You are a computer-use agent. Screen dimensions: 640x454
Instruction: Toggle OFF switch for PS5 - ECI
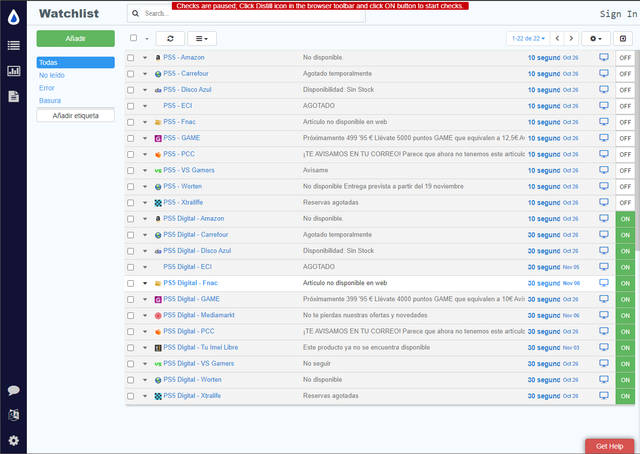pyautogui.click(x=625, y=106)
